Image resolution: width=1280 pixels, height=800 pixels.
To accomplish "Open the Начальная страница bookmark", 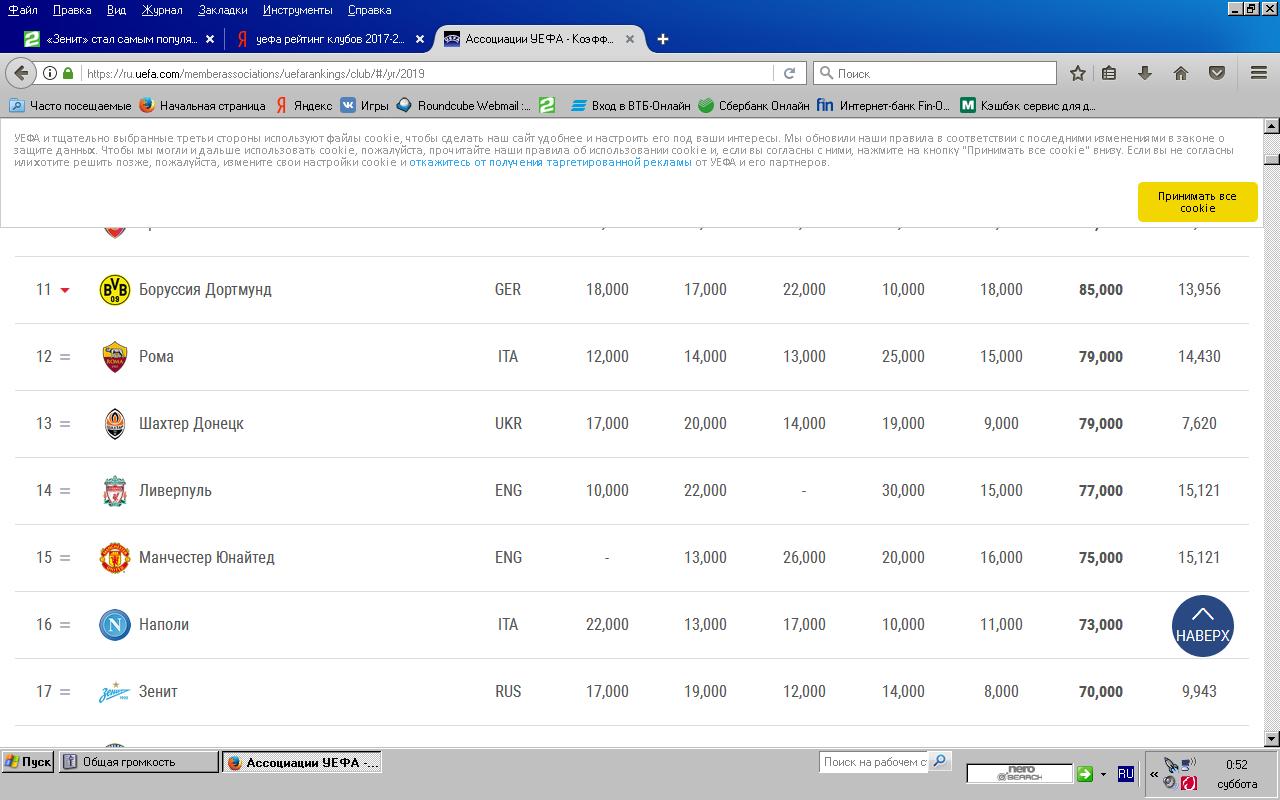I will (202, 105).
